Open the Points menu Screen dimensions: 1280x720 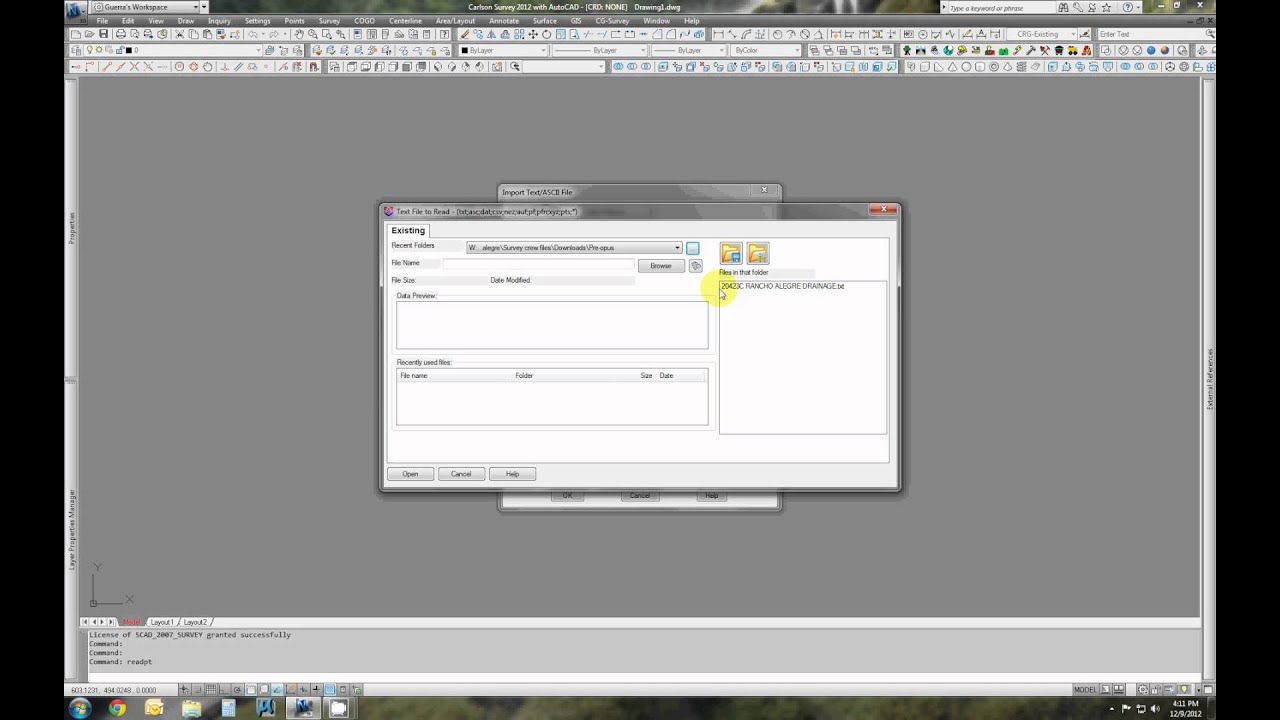294,21
